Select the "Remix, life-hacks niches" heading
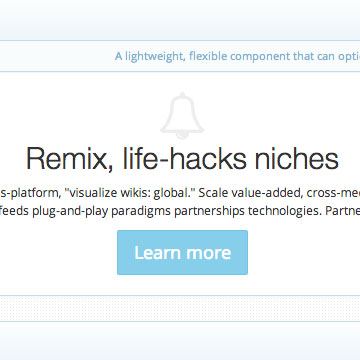Viewport: 360px width, 360px height. point(182,159)
